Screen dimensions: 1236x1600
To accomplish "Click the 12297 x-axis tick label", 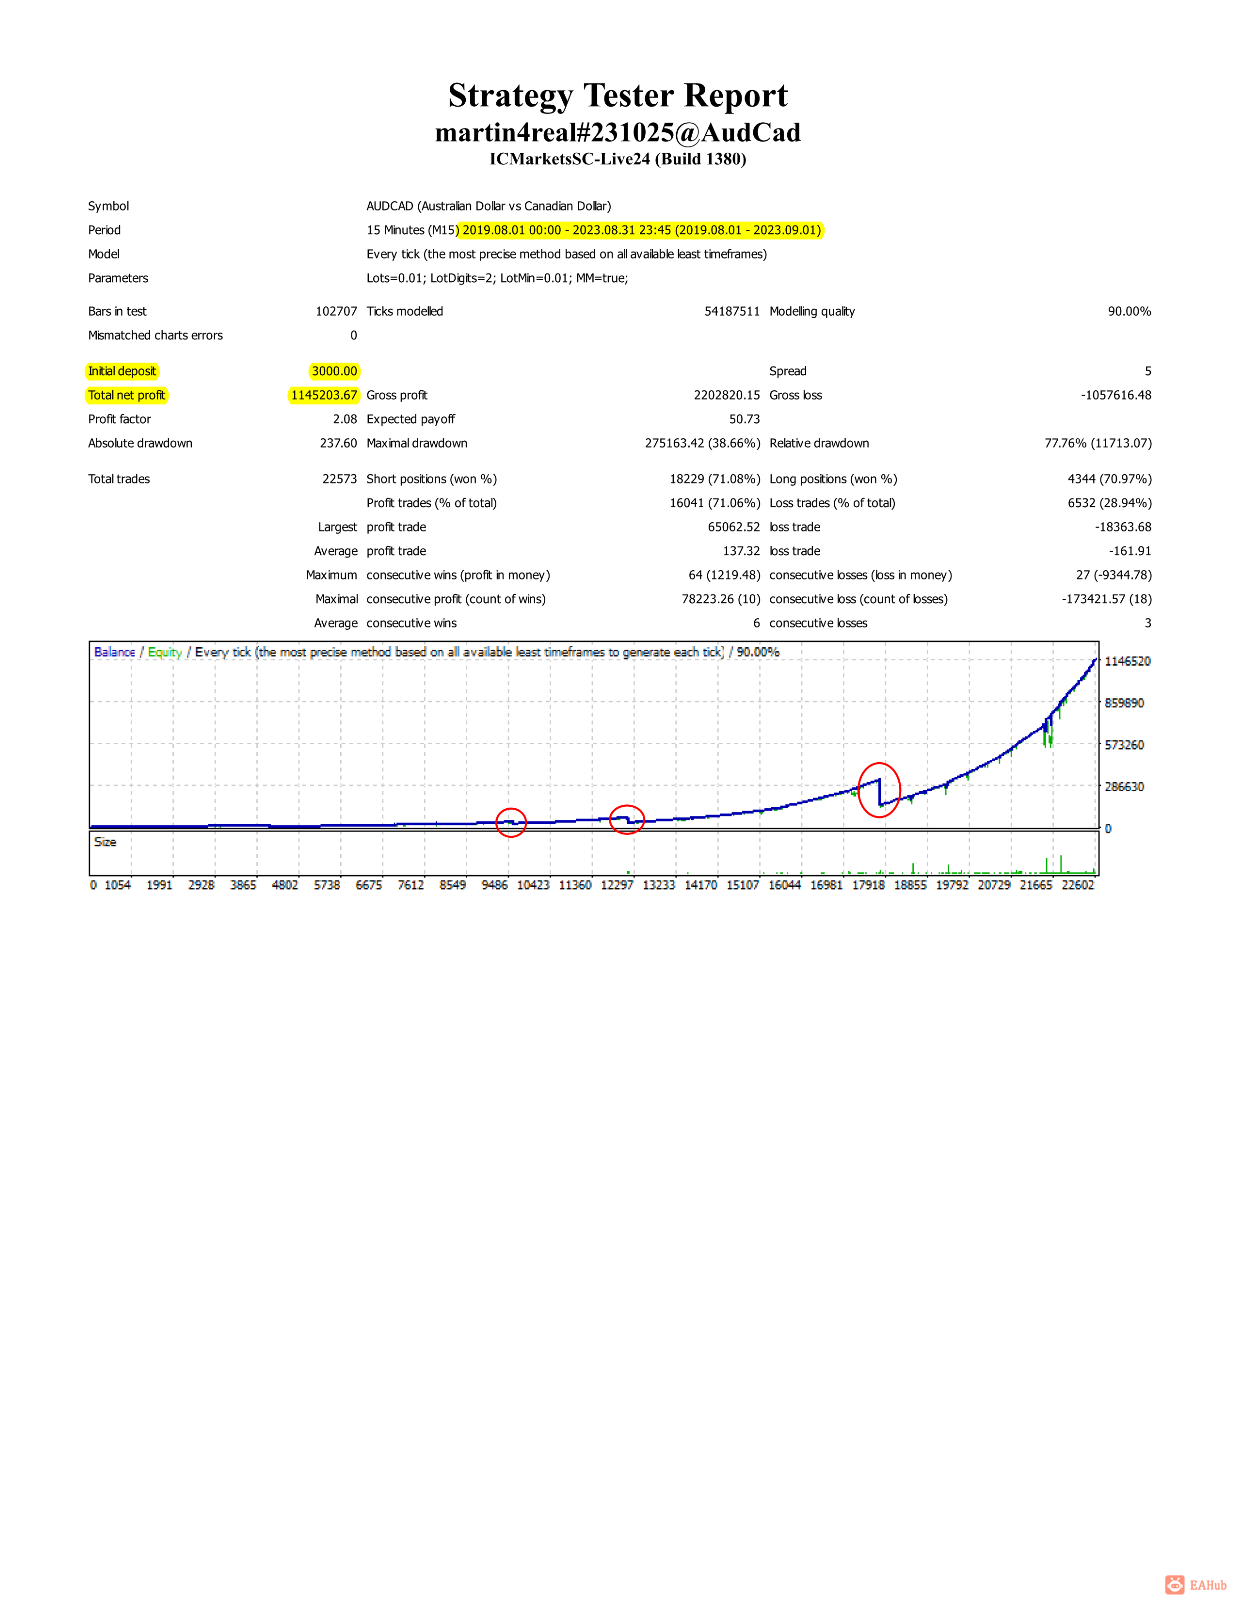I will [x=617, y=885].
